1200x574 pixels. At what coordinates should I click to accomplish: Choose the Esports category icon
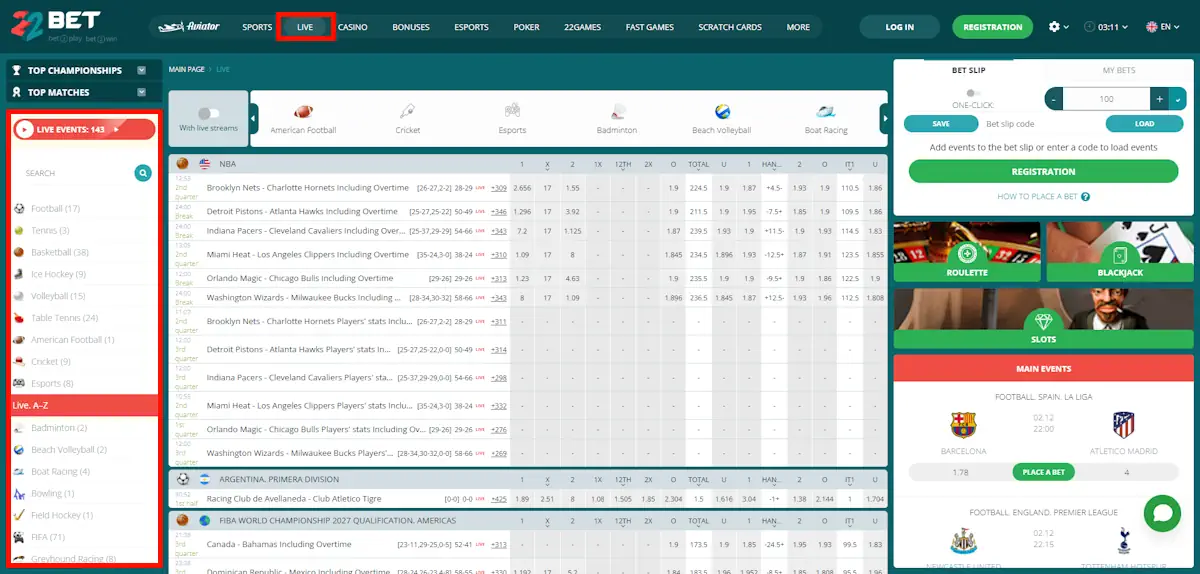click(x=512, y=112)
